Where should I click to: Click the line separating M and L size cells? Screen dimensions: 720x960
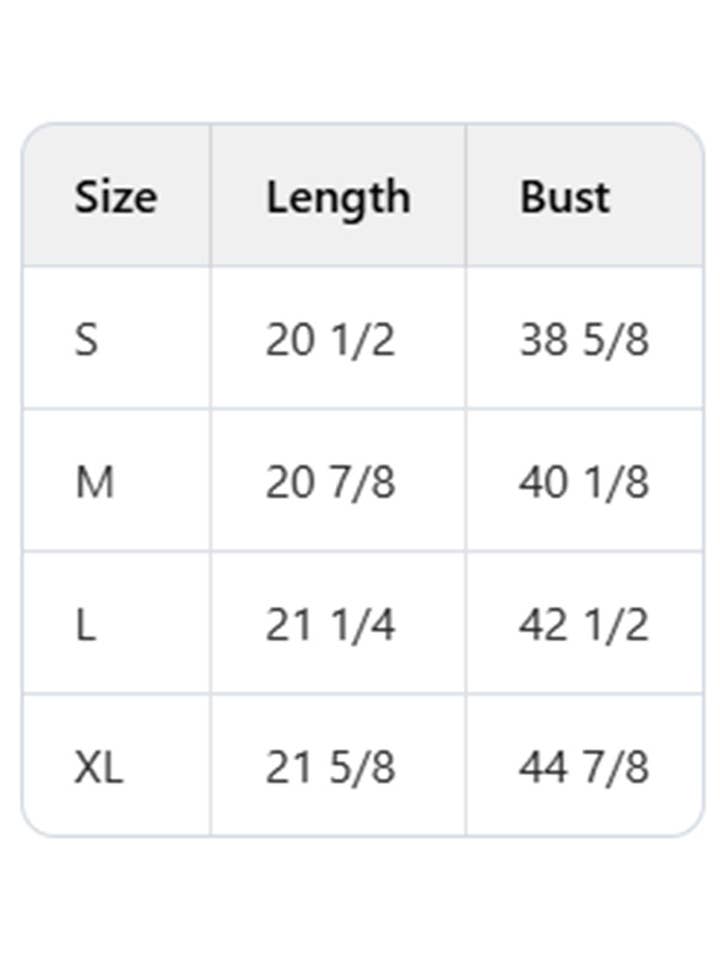(115, 551)
